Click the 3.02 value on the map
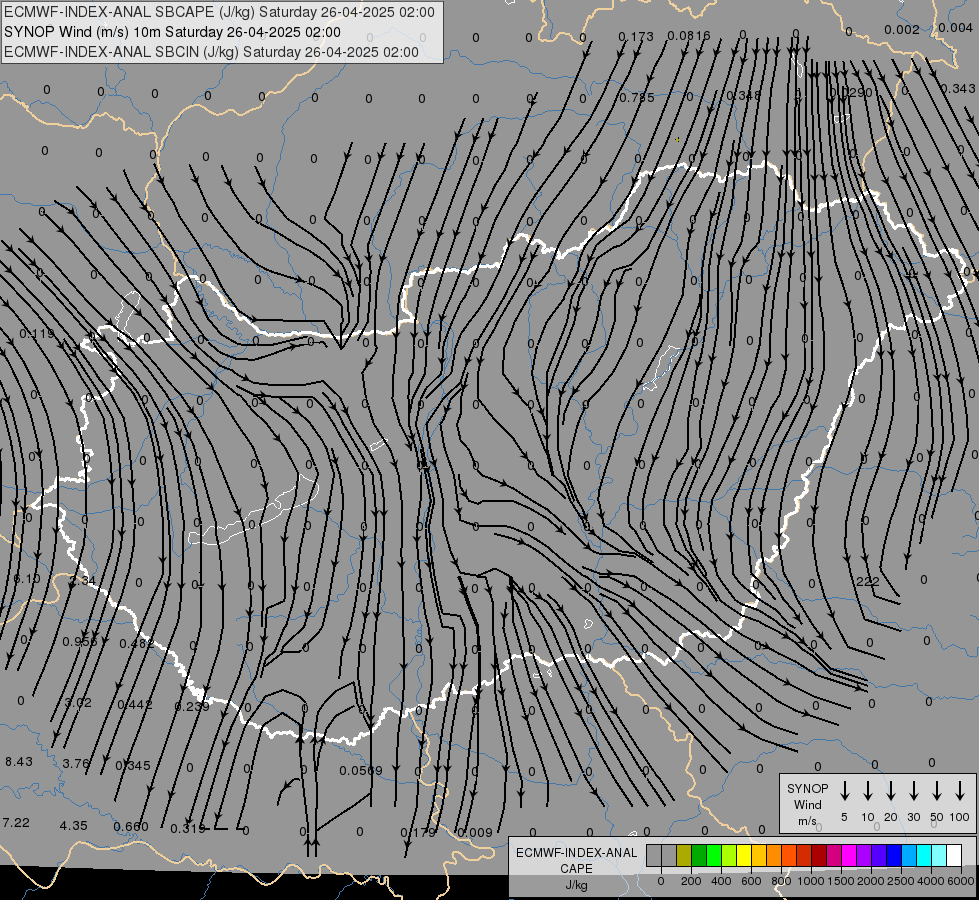979x900 pixels. (x=78, y=703)
